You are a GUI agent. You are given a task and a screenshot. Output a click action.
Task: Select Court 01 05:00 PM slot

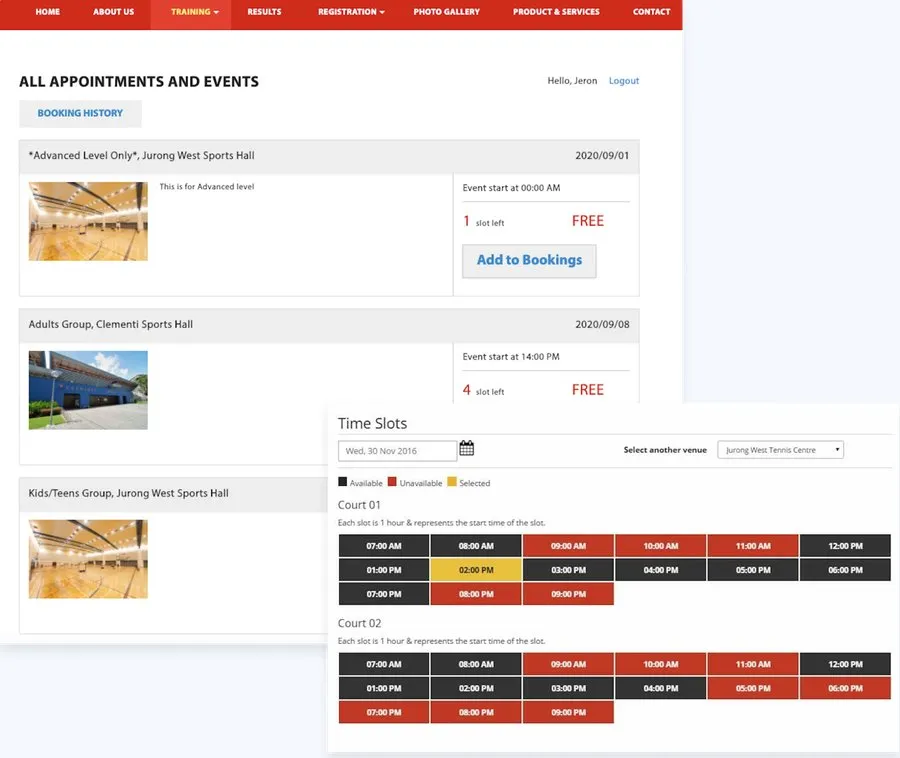tap(753, 570)
